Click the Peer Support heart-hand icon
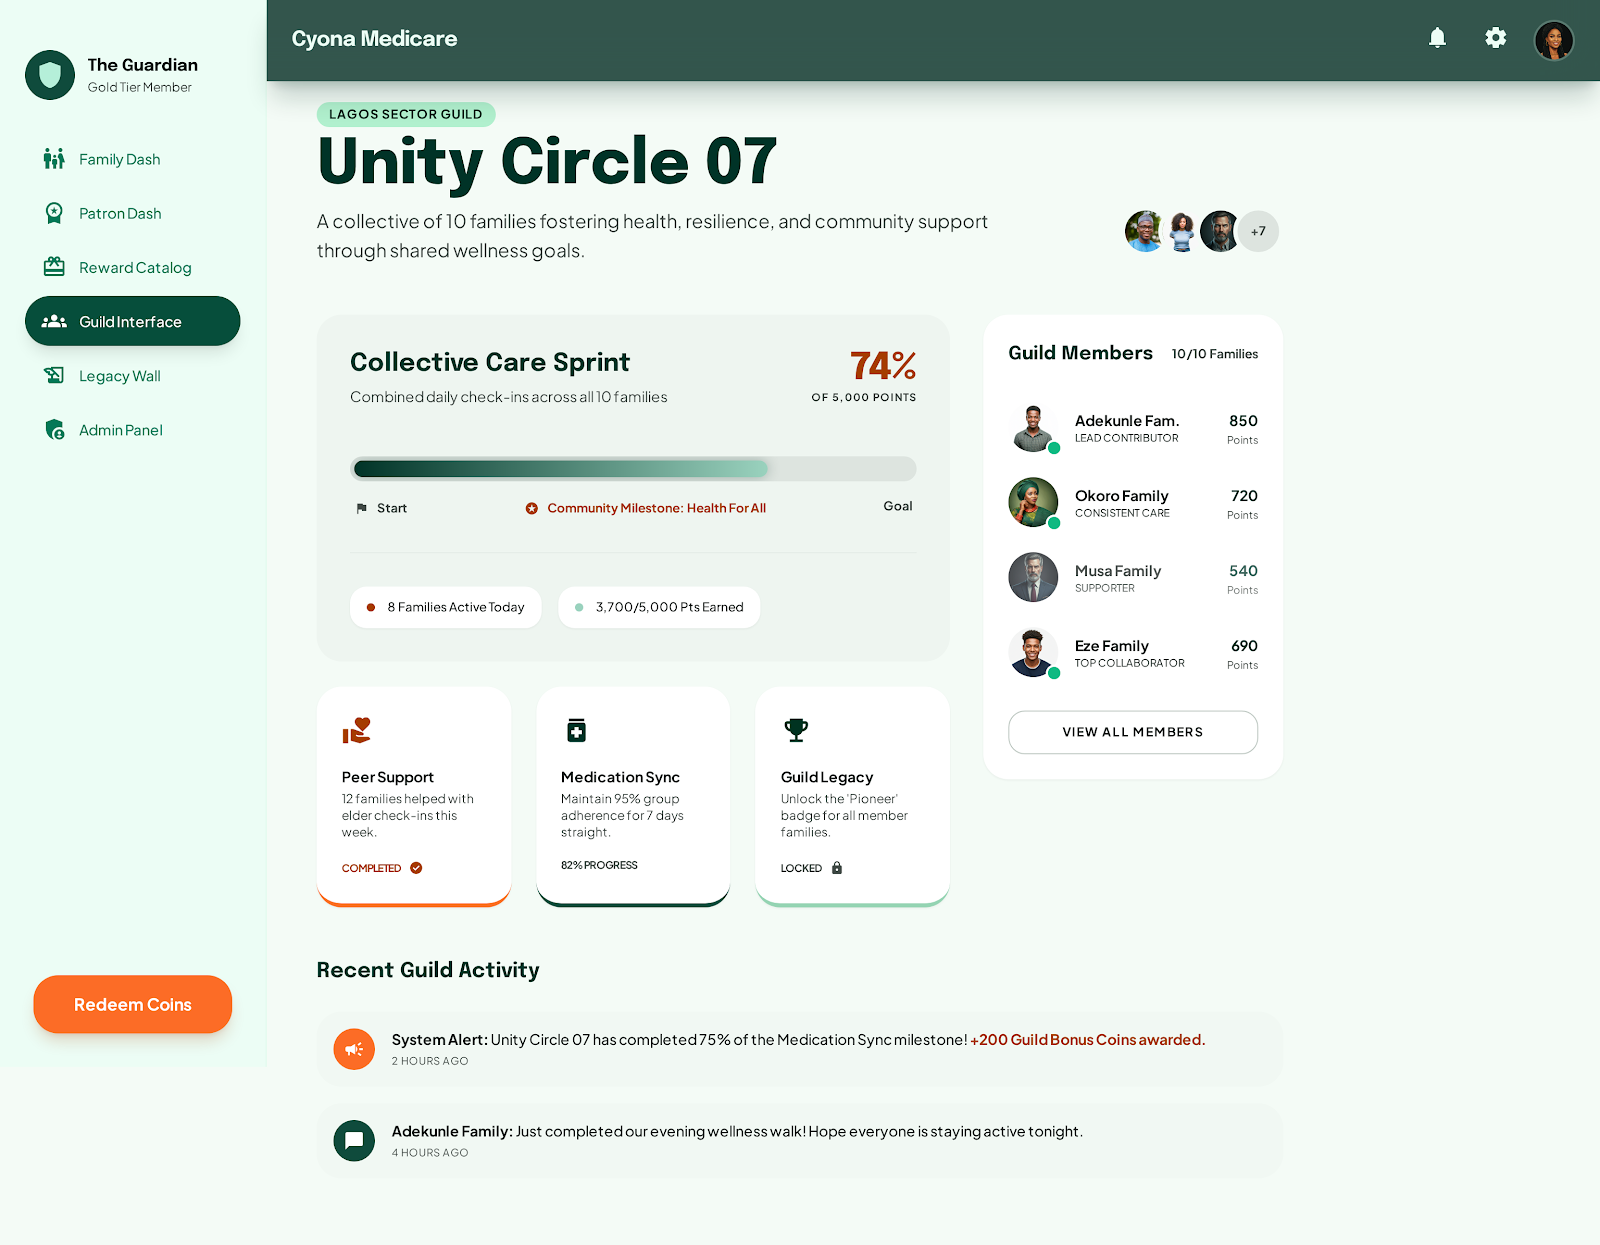Screen dimensions: 1600x1245 356,731
